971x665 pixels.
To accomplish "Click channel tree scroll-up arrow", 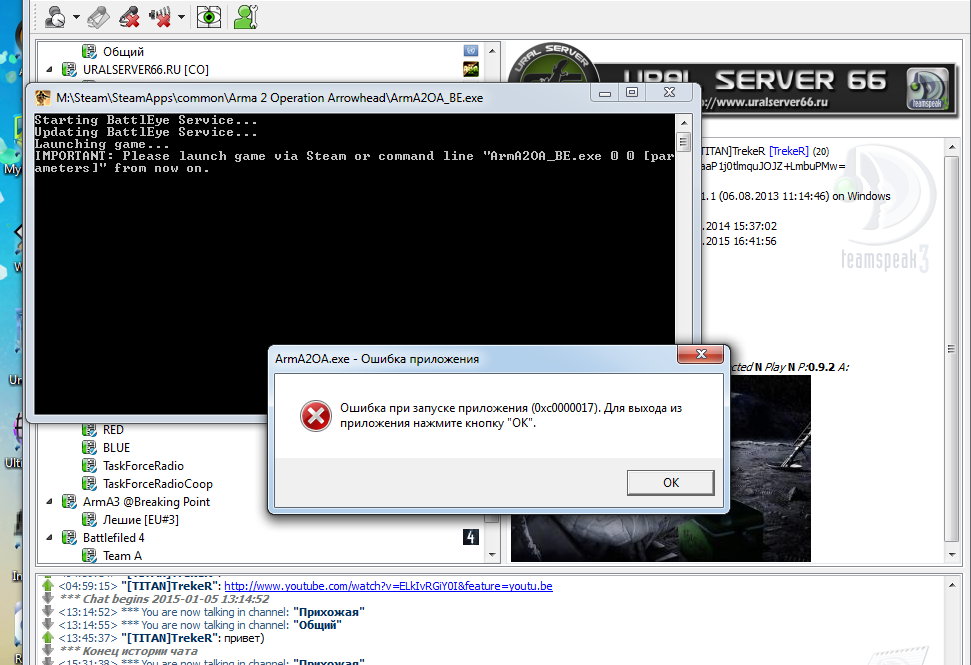I will 492,51.
